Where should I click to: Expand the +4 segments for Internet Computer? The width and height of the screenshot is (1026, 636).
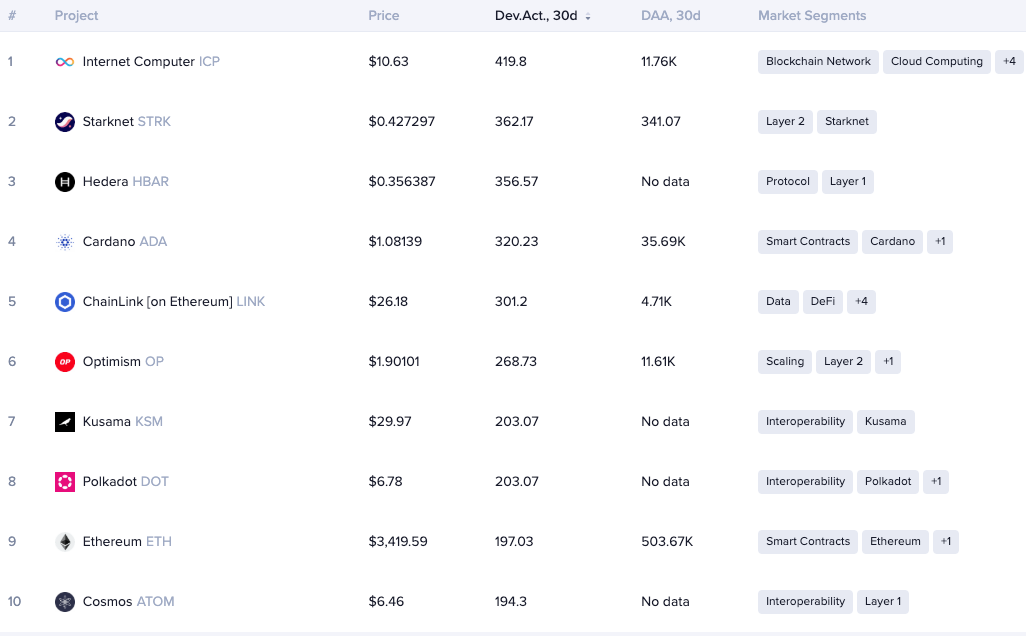click(1009, 62)
